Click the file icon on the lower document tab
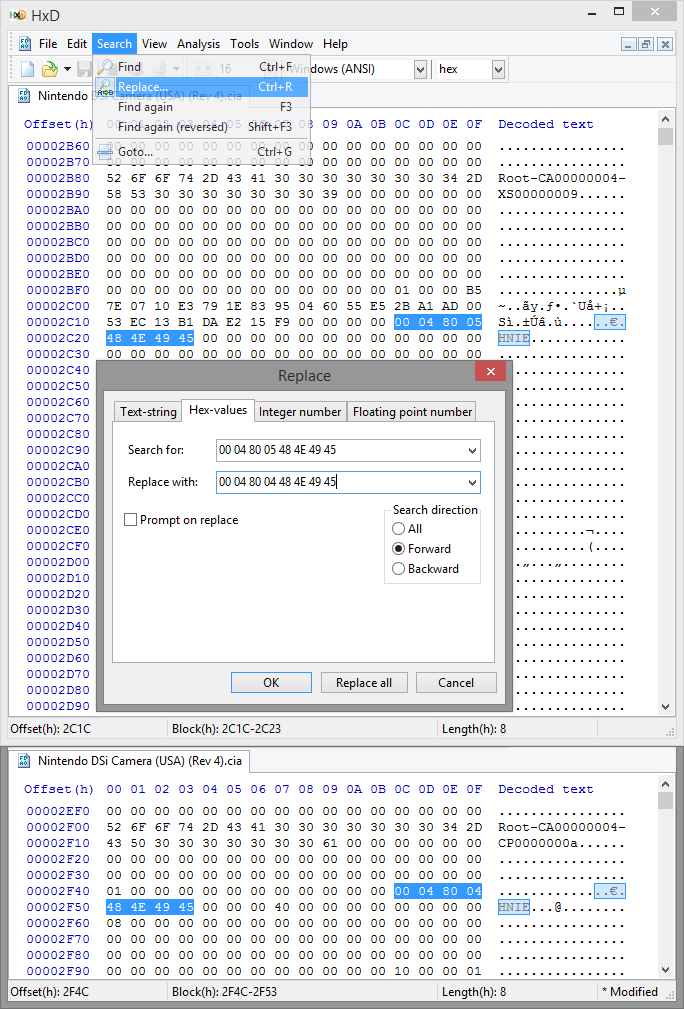 click(24, 761)
